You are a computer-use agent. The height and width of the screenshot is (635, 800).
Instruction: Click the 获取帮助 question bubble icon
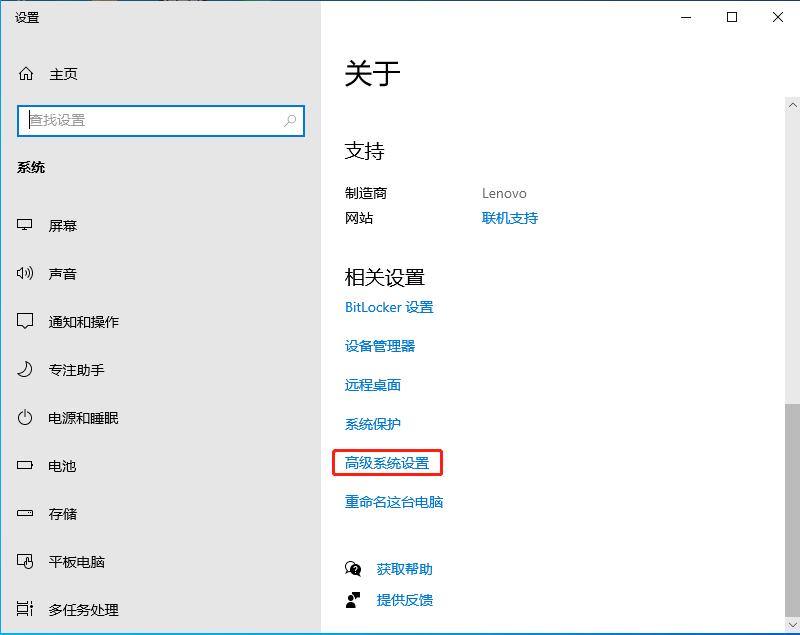[355, 568]
